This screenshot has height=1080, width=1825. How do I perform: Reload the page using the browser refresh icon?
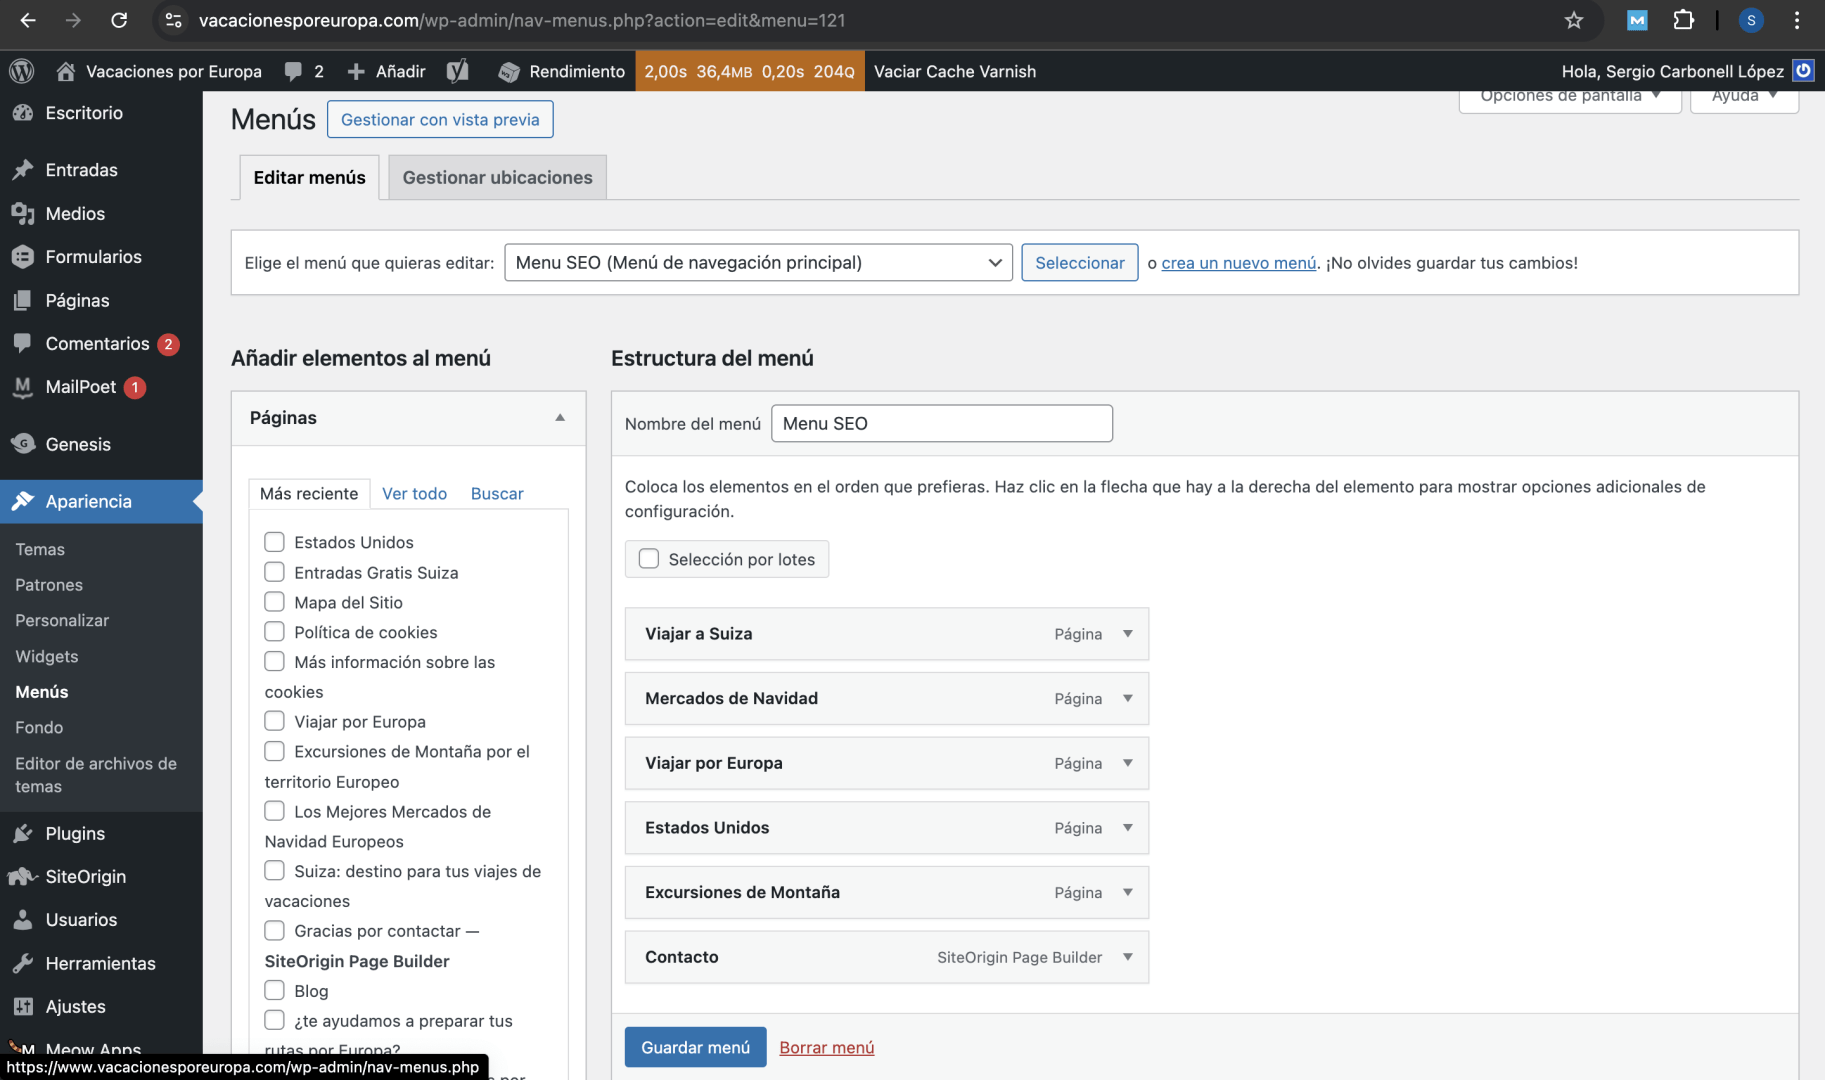(119, 20)
